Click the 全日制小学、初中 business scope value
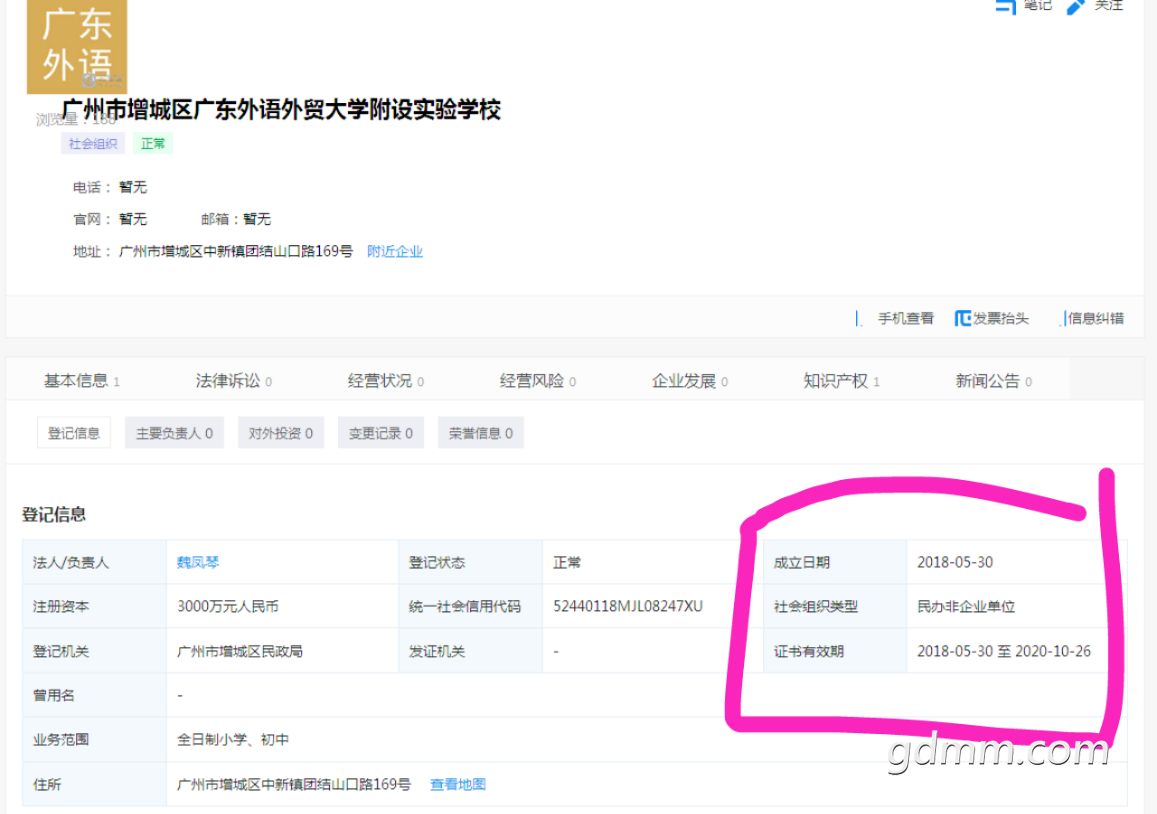The width and height of the screenshot is (1157, 814). (232, 739)
